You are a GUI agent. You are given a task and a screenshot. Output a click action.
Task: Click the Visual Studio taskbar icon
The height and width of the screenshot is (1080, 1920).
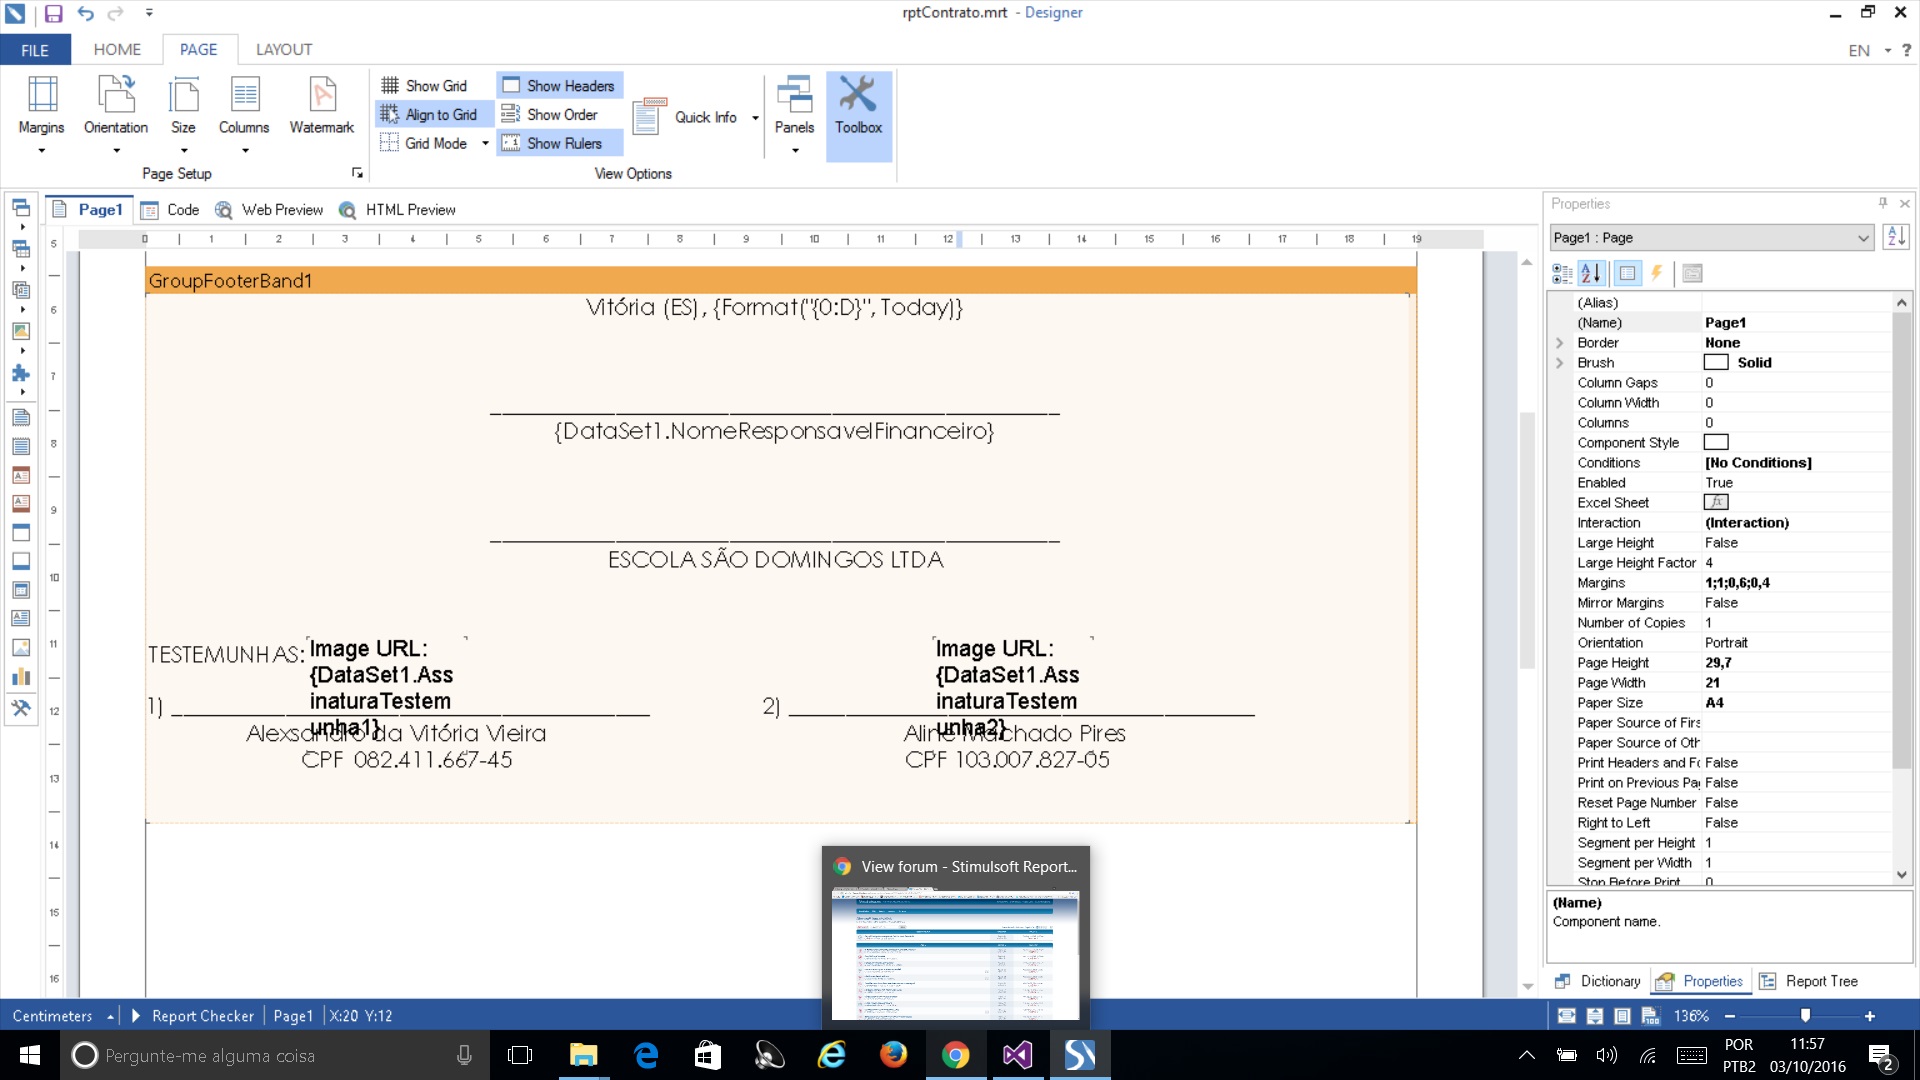click(x=1017, y=1055)
